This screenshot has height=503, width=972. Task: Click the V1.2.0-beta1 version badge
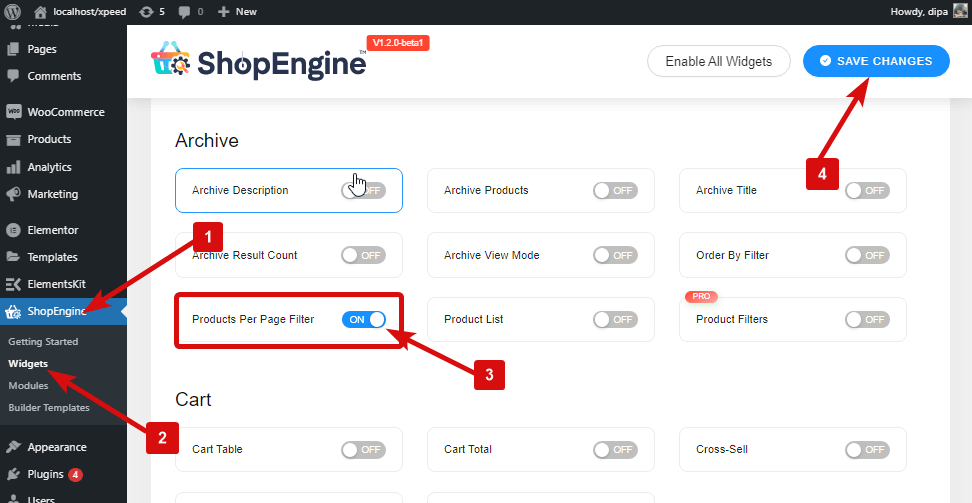[x=399, y=43]
